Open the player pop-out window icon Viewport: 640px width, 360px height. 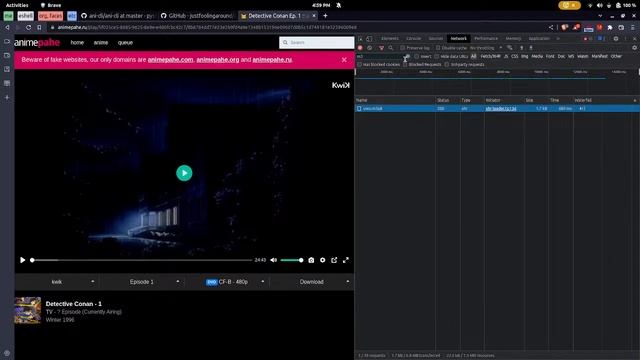click(334, 260)
